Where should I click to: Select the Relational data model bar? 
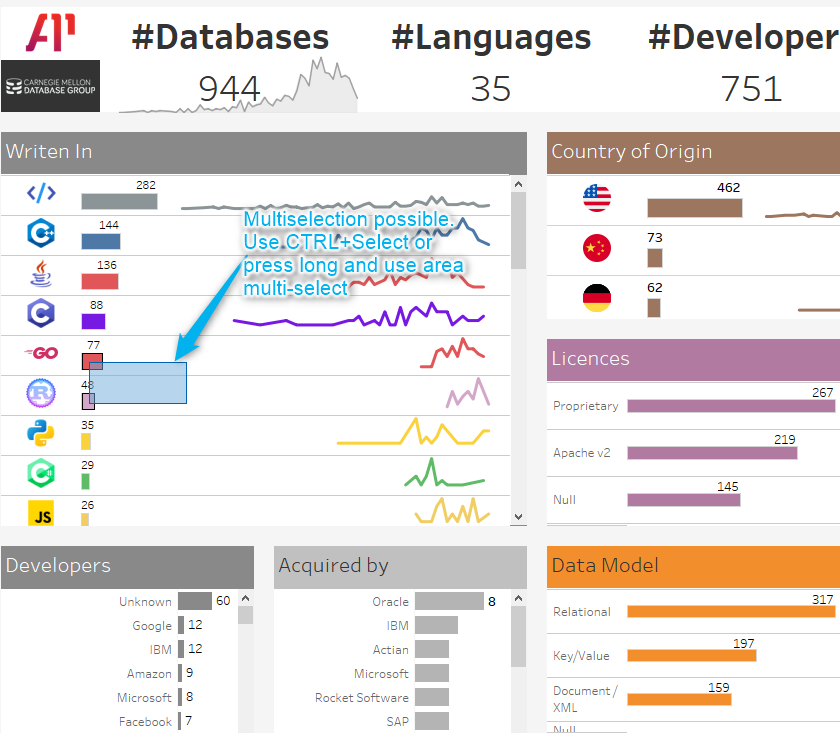731,612
